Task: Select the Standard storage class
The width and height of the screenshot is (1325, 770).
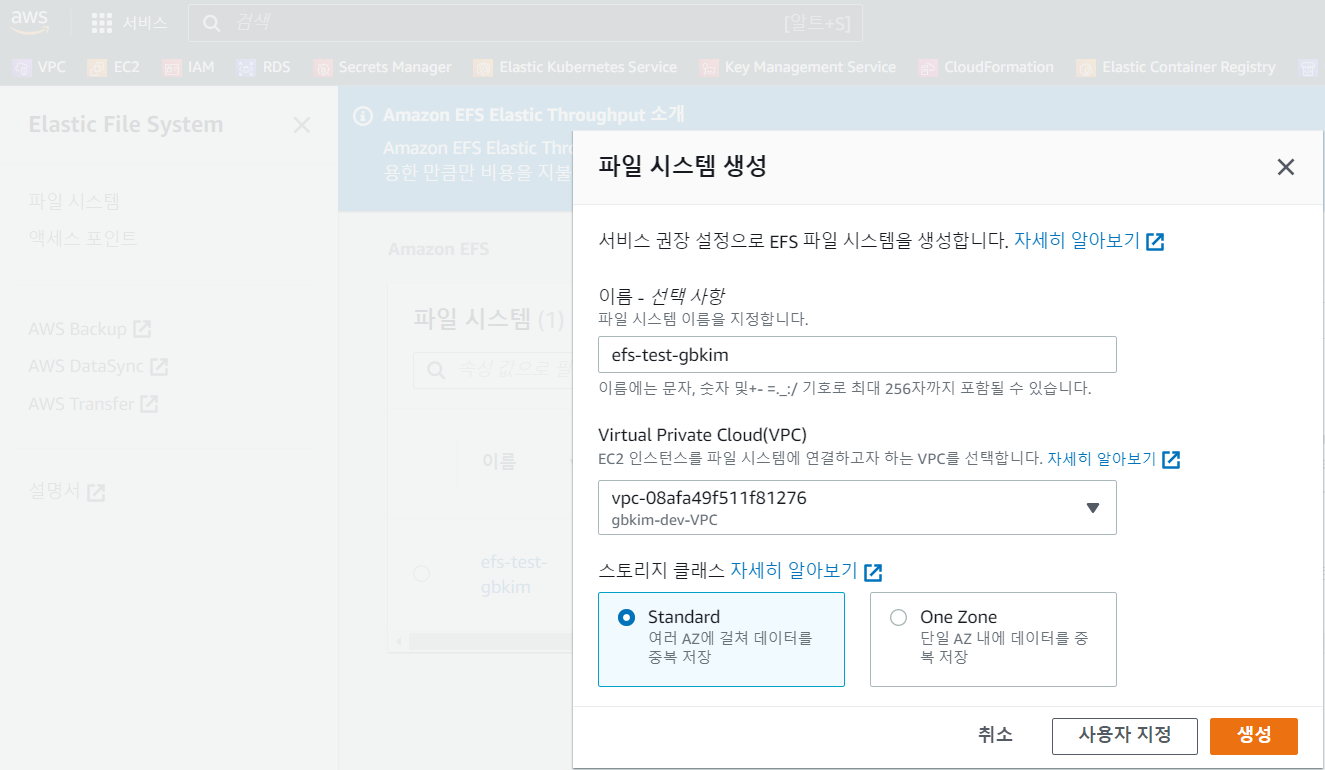Action: [627, 618]
